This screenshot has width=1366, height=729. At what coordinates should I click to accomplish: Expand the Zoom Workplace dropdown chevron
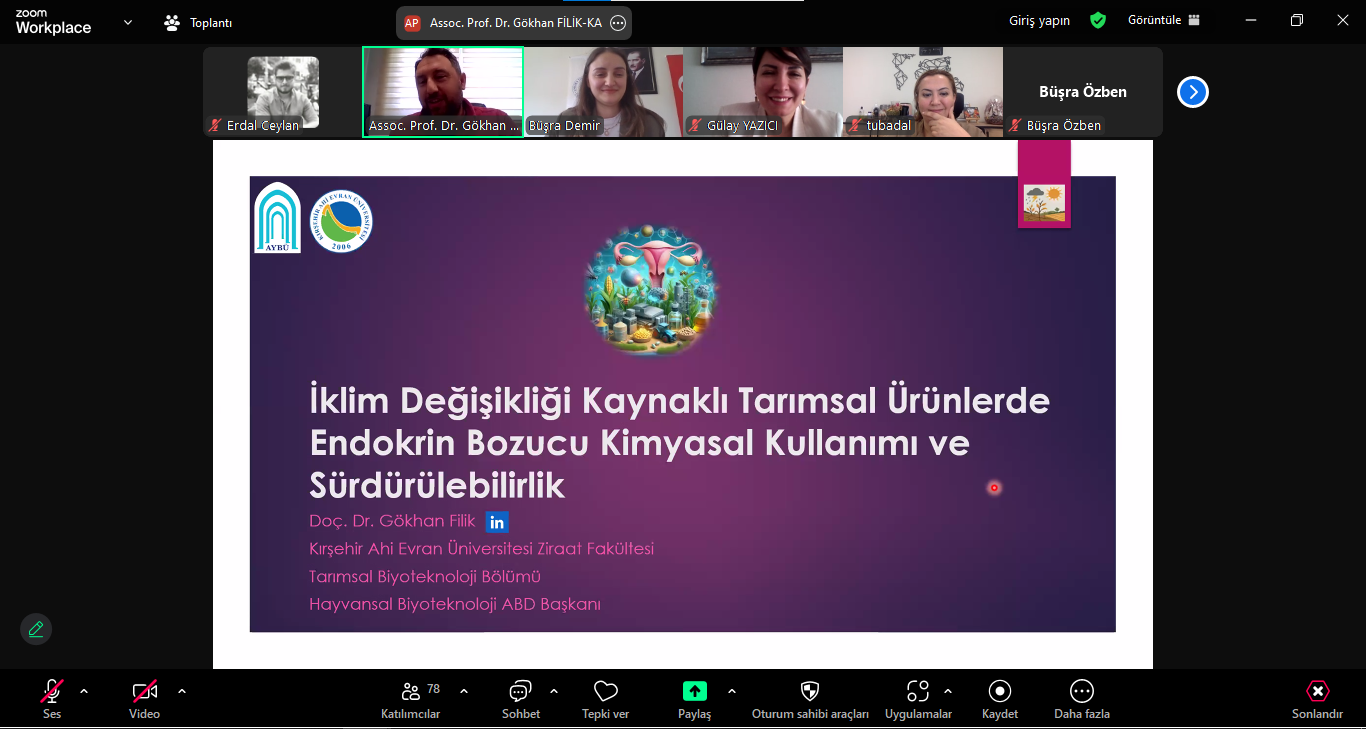(128, 22)
